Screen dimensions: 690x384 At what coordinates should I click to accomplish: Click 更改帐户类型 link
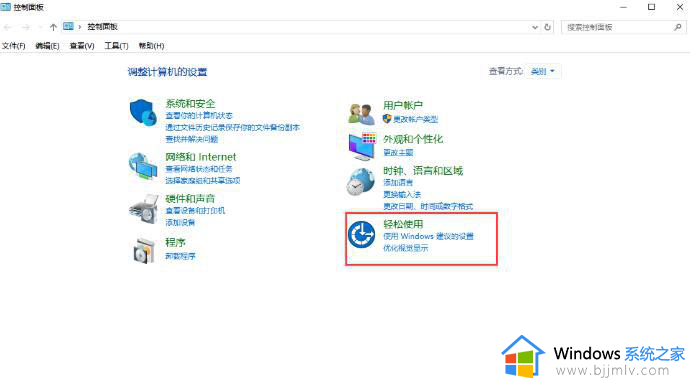coord(415,119)
